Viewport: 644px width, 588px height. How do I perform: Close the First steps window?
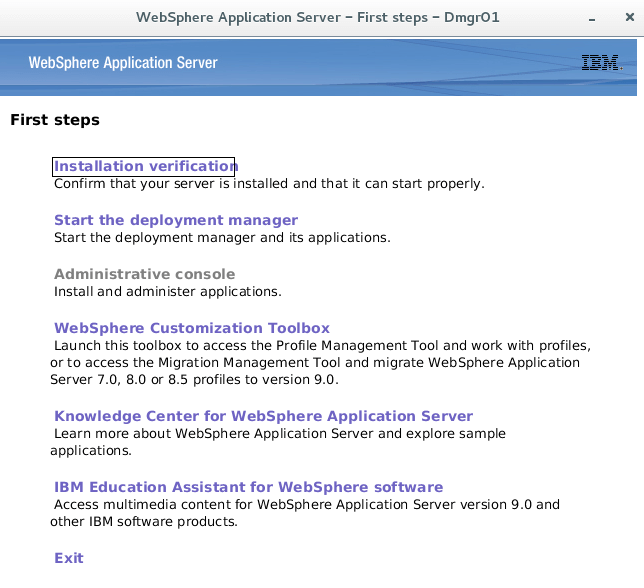pyautogui.click(x=630, y=17)
